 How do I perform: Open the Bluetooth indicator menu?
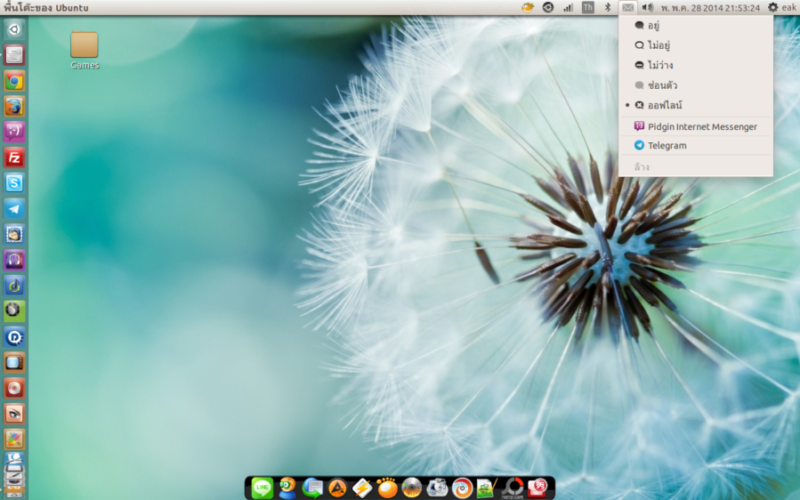[x=608, y=7]
